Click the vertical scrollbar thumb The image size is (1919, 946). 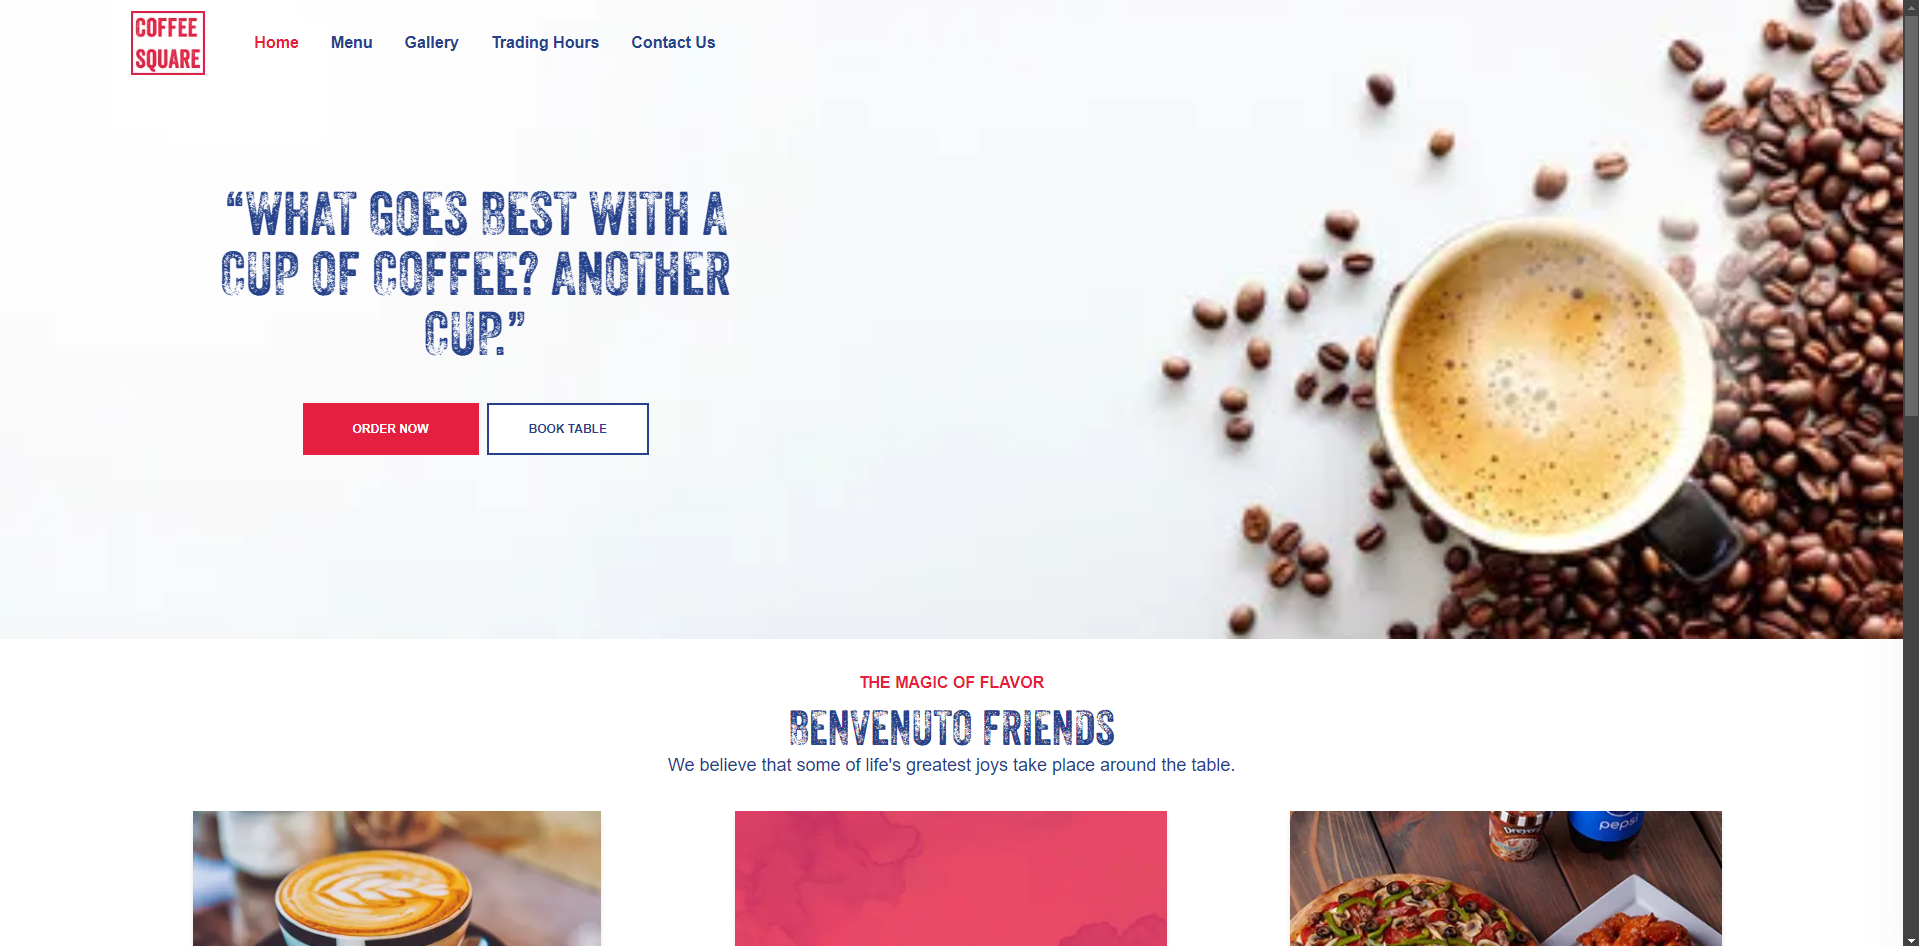1911,215
